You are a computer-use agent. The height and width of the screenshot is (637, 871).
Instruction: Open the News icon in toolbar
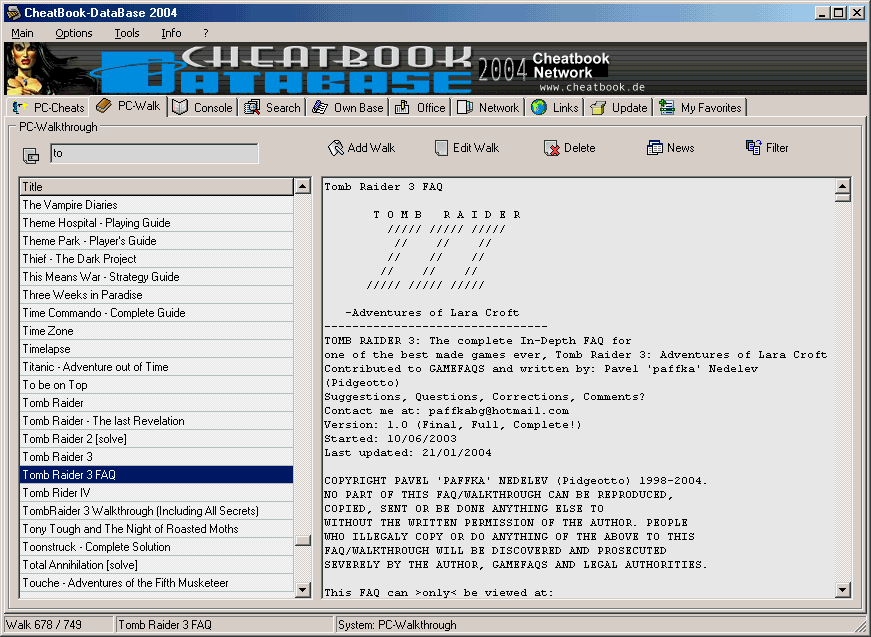(655, 148)
